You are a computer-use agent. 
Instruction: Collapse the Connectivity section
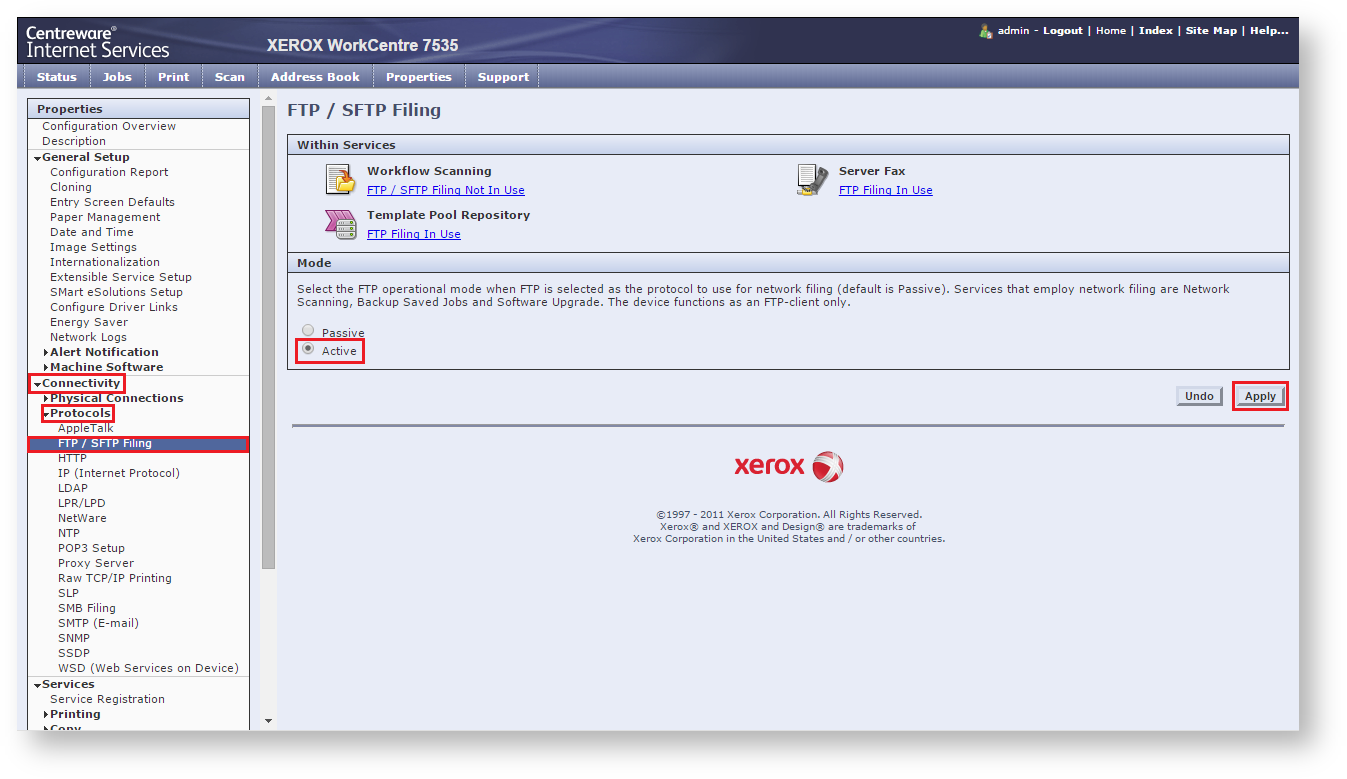click(x=38, y=384)
